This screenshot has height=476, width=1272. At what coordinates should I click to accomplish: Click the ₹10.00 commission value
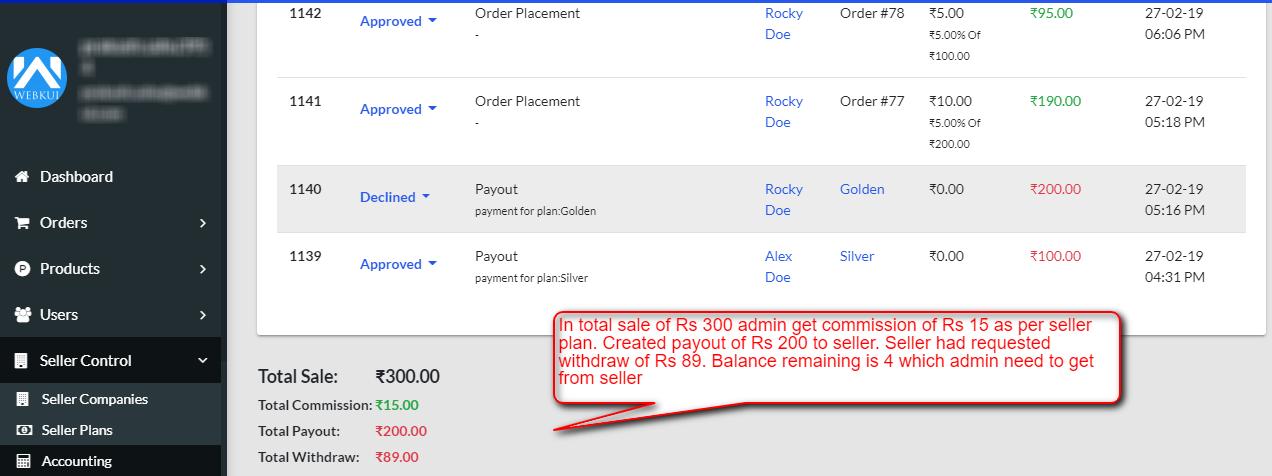pyautogui.click(x=950, y=101)
